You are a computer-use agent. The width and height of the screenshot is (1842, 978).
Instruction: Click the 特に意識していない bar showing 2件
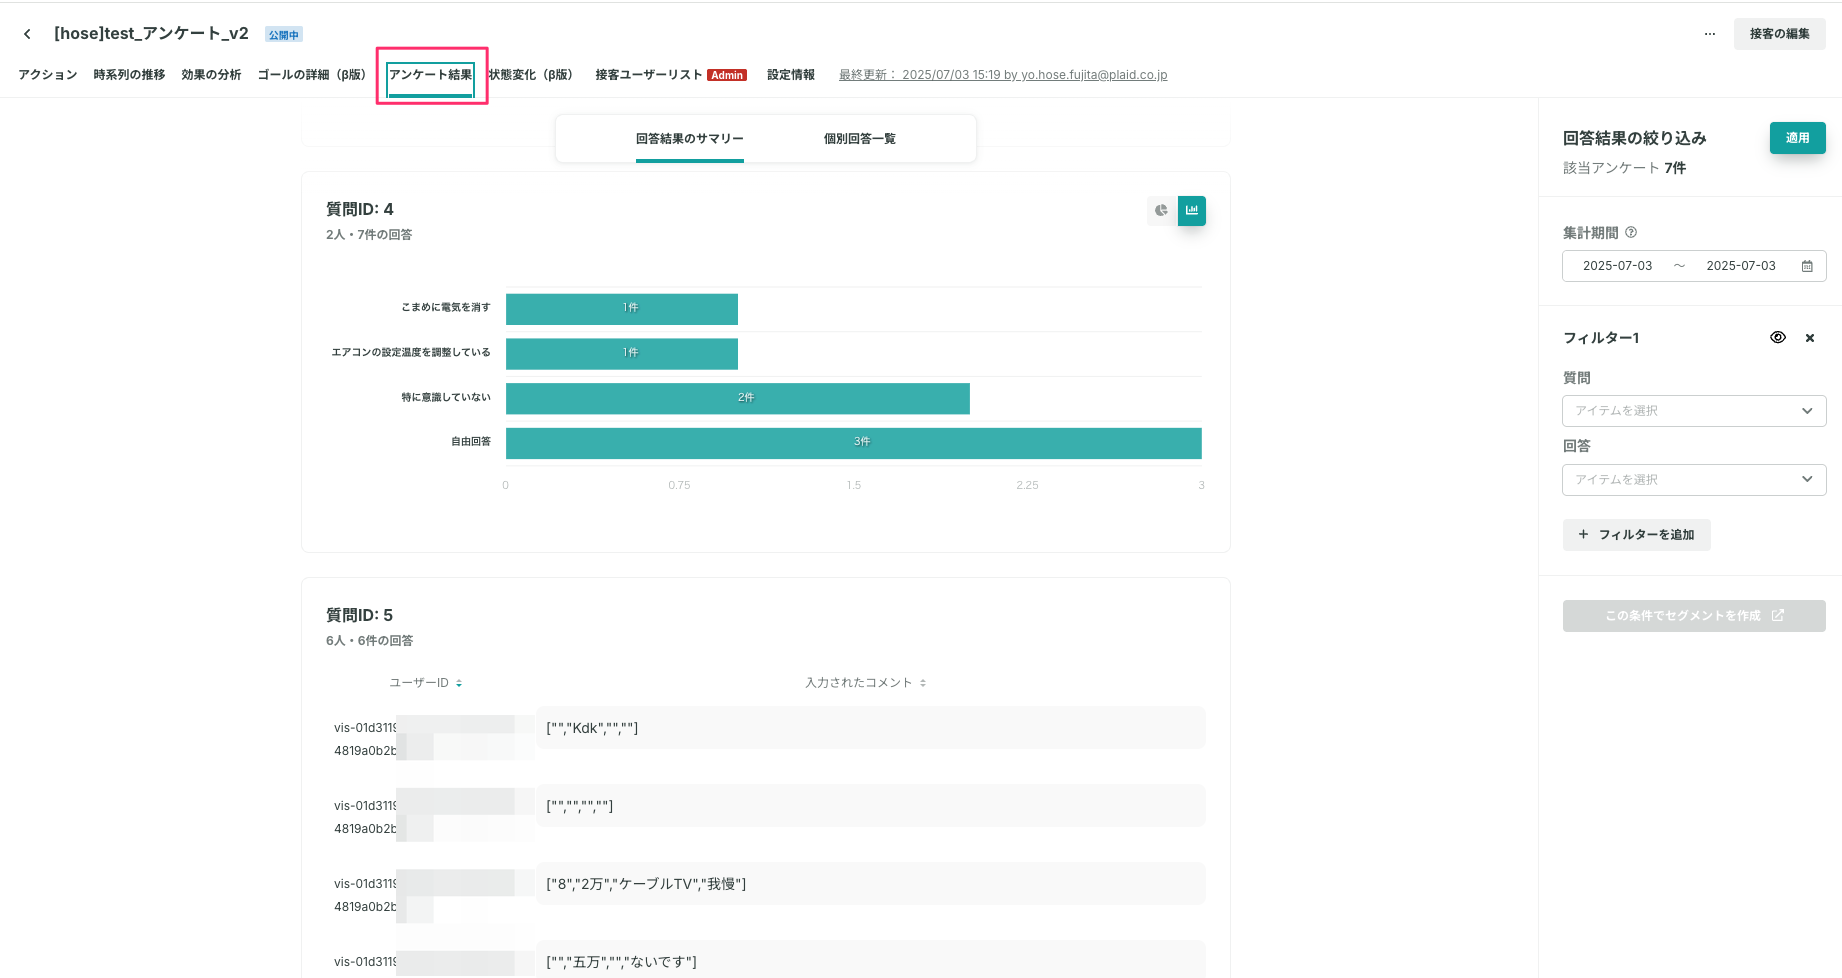pyautogui.click(x=738, y=398)
